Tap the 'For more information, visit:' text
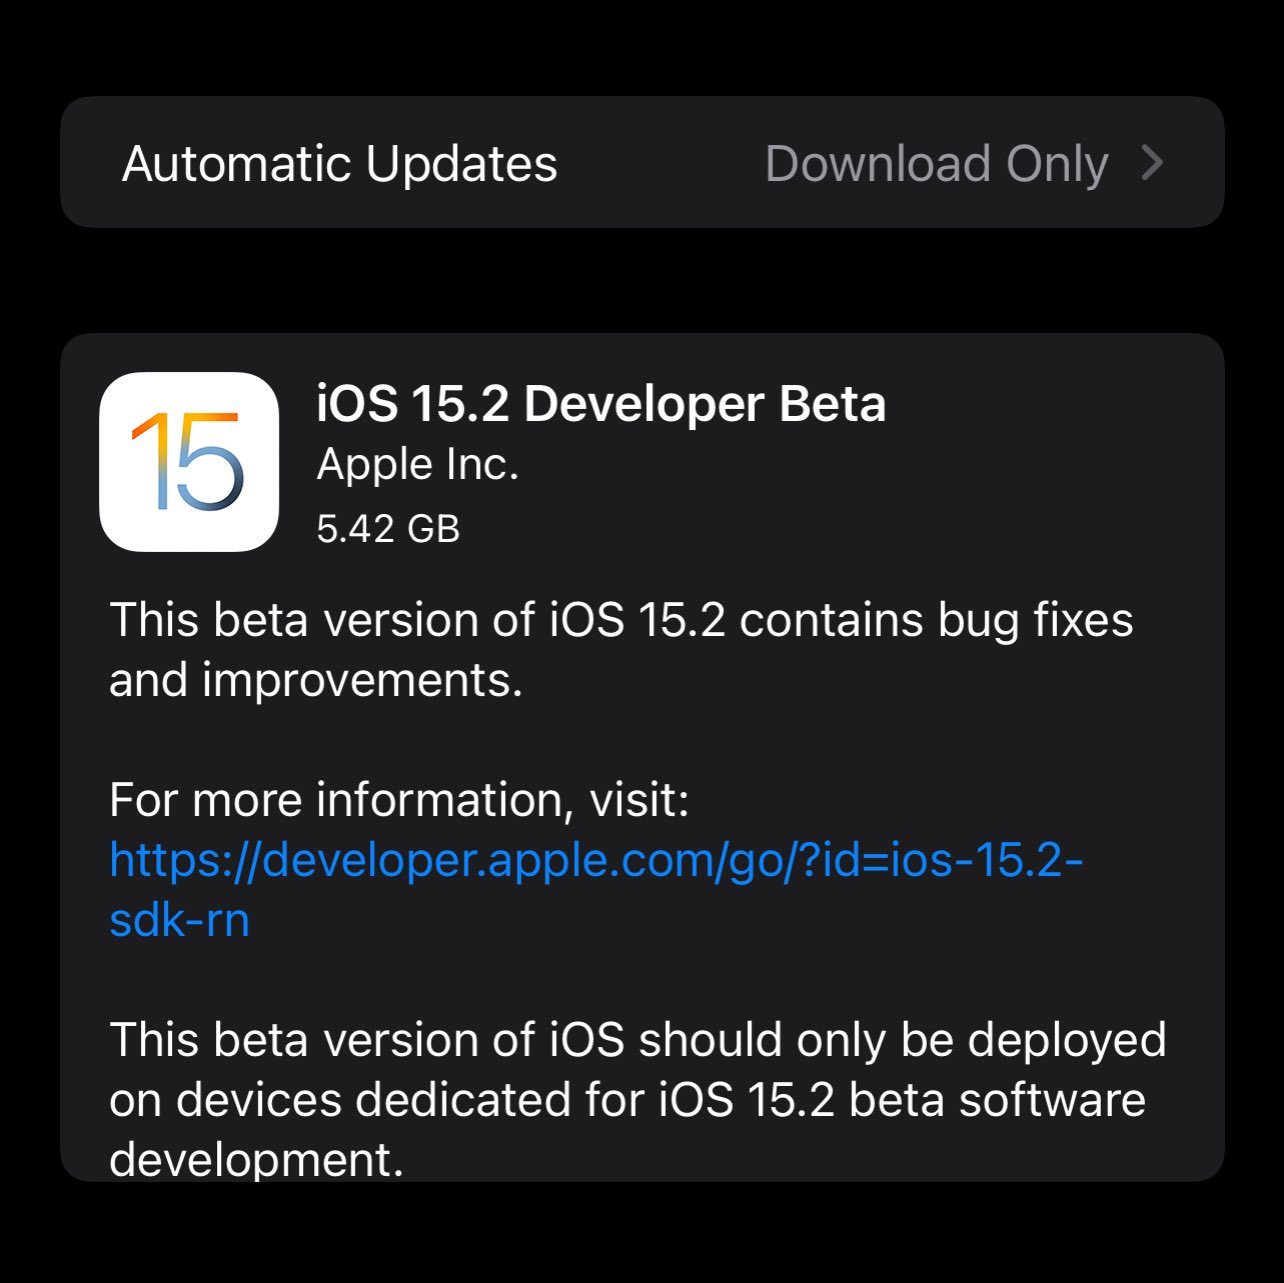Viewport: 1284px width, 1283px height. tap(399, 800)
